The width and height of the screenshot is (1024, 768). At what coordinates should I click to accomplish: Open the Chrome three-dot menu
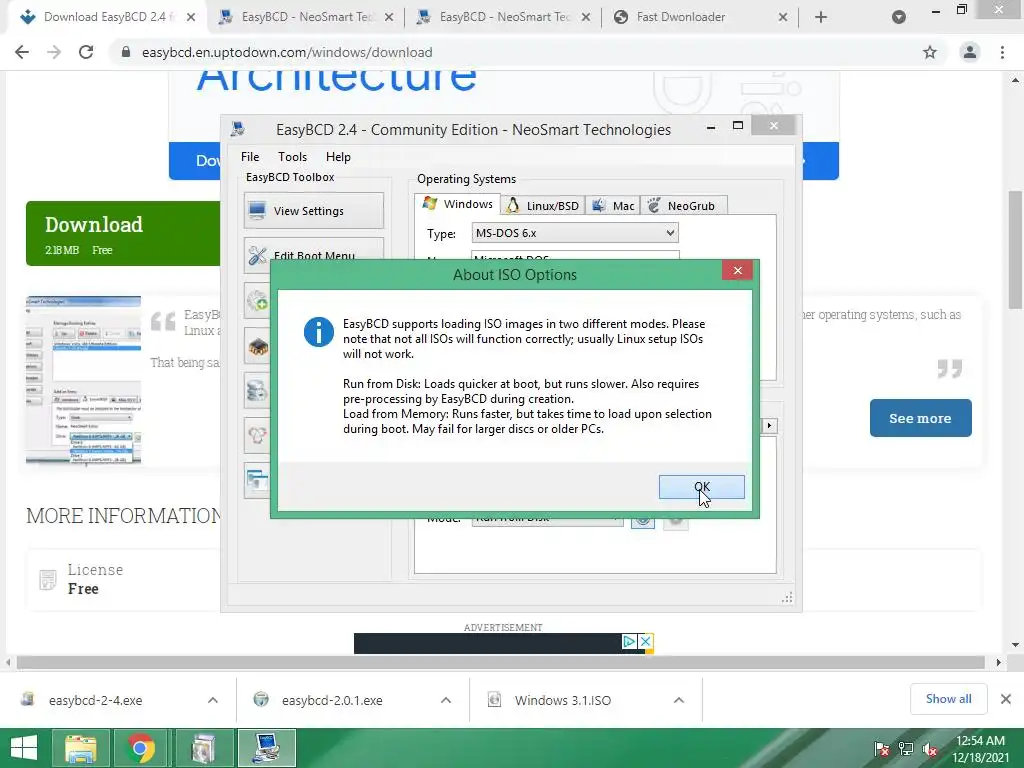[1002, 52]
